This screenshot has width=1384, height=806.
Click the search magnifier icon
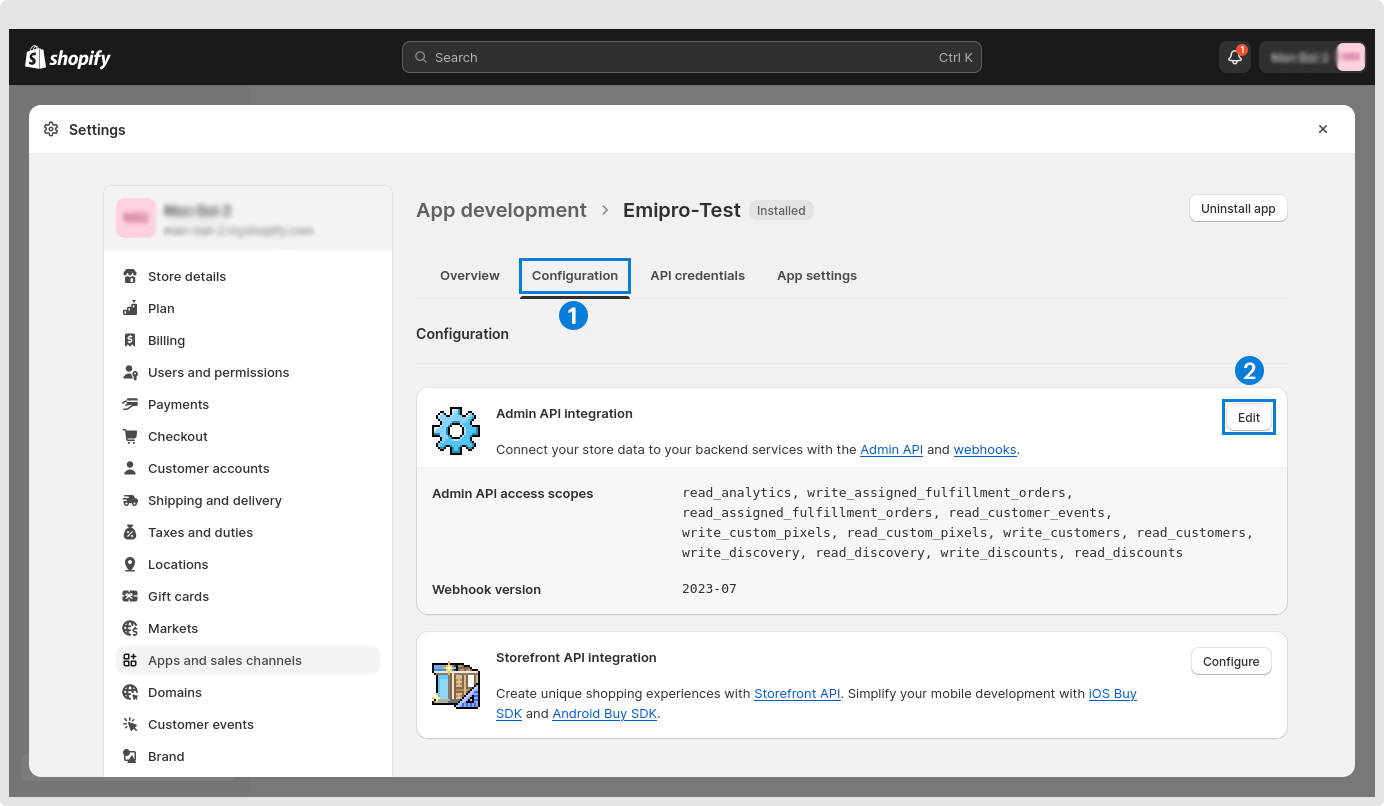click(x=421, y=57)
